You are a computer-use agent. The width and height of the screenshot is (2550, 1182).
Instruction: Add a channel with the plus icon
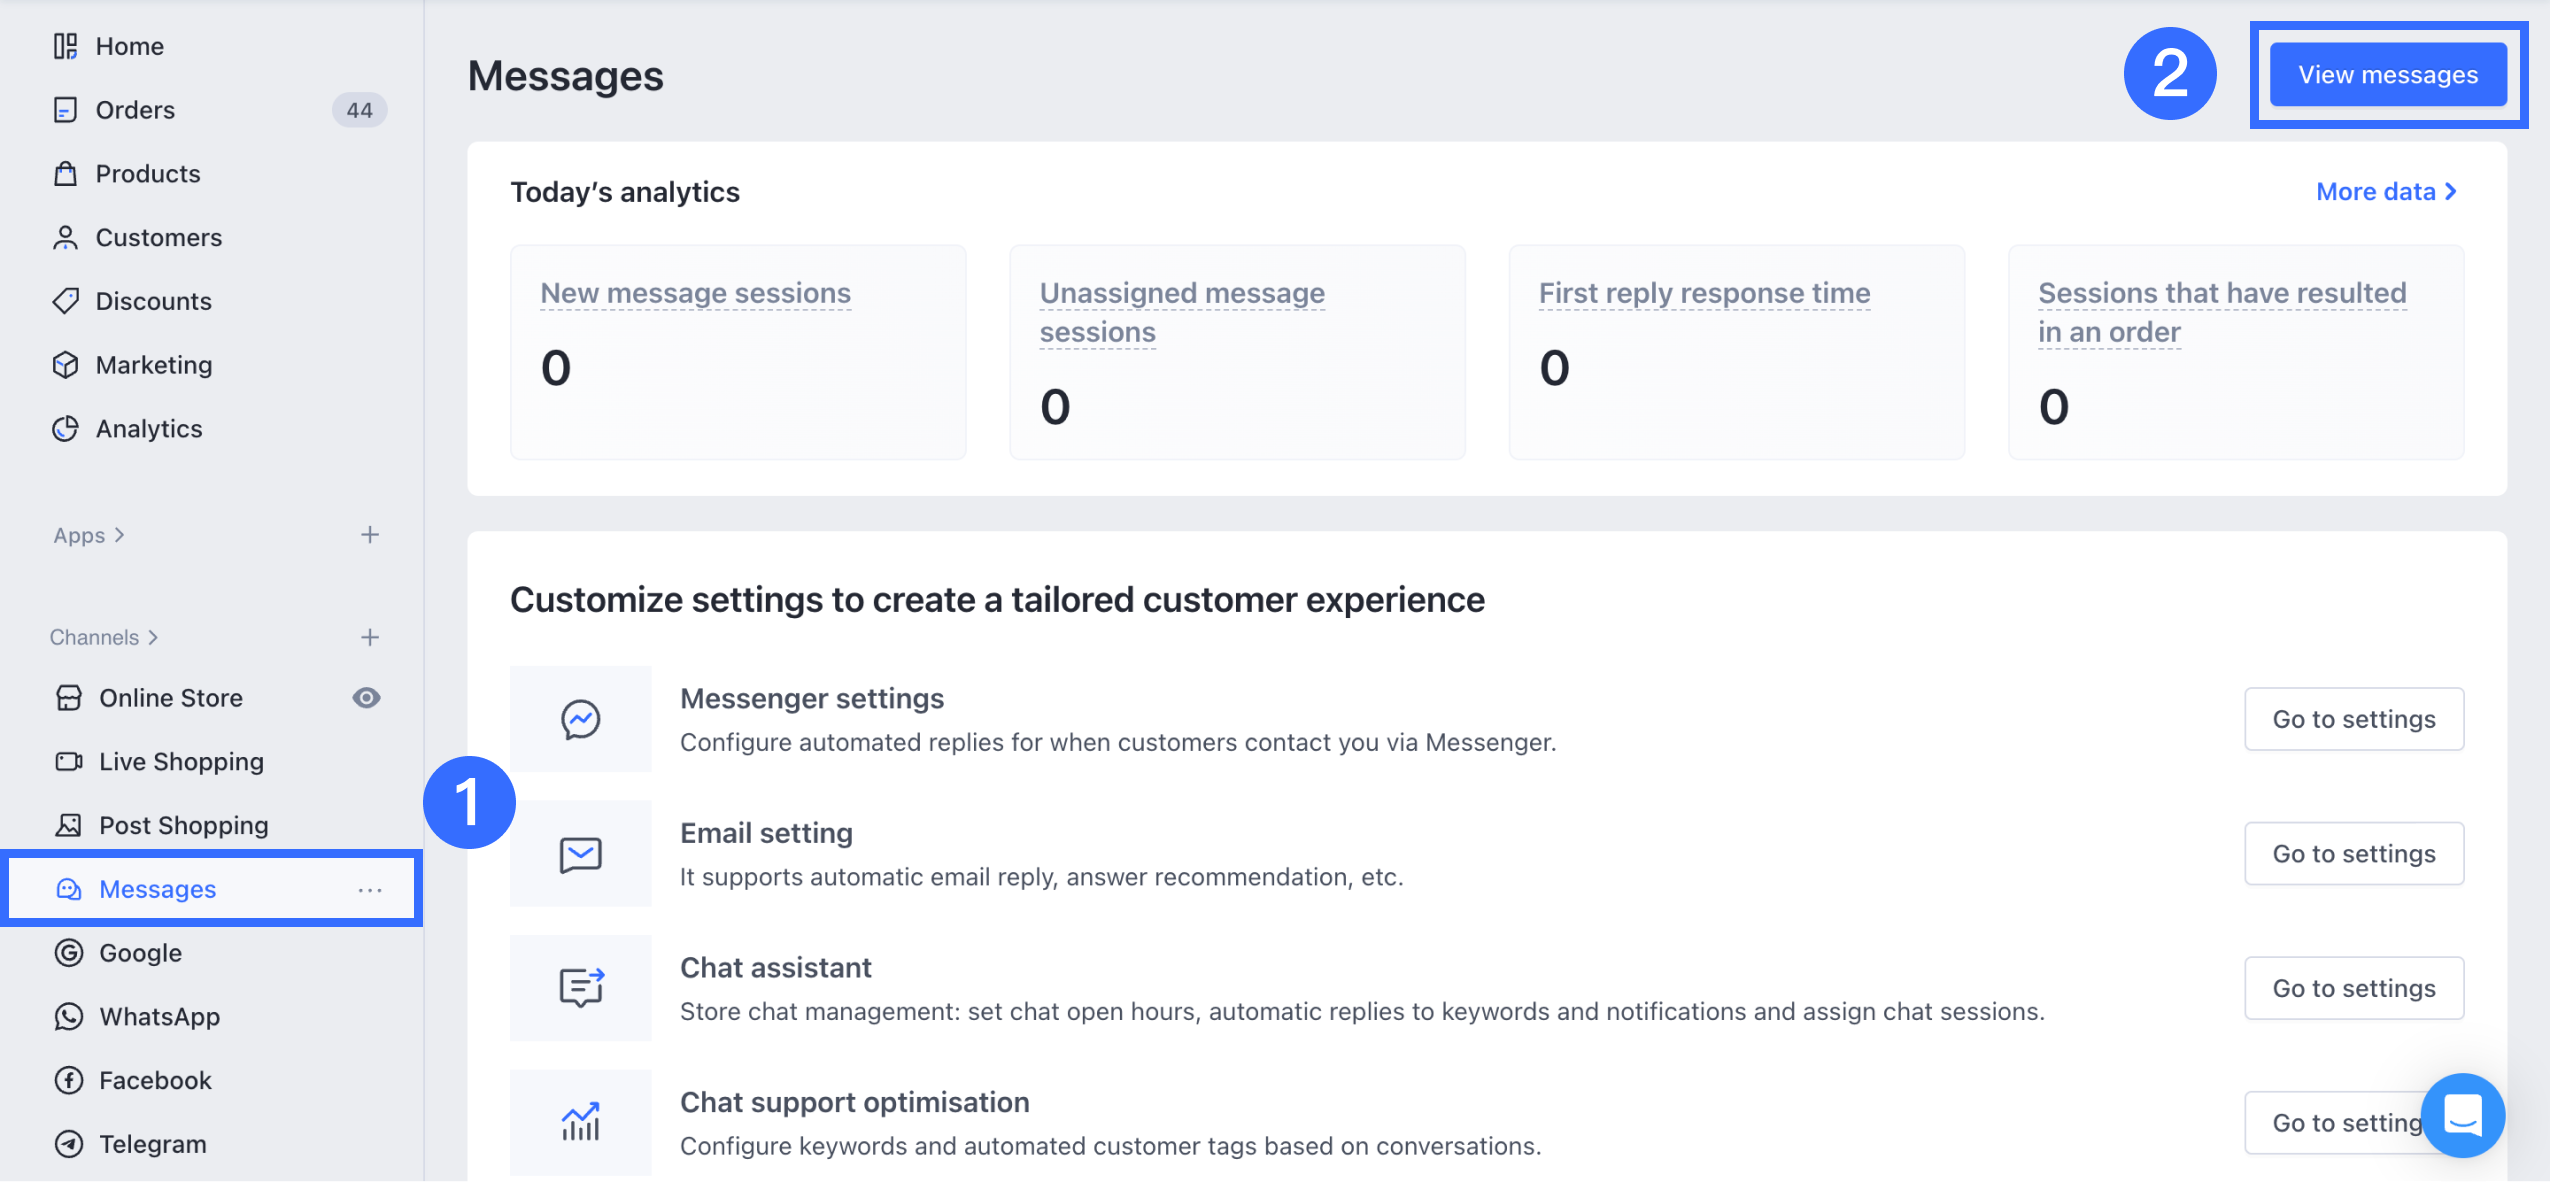[x=370, y=637]
